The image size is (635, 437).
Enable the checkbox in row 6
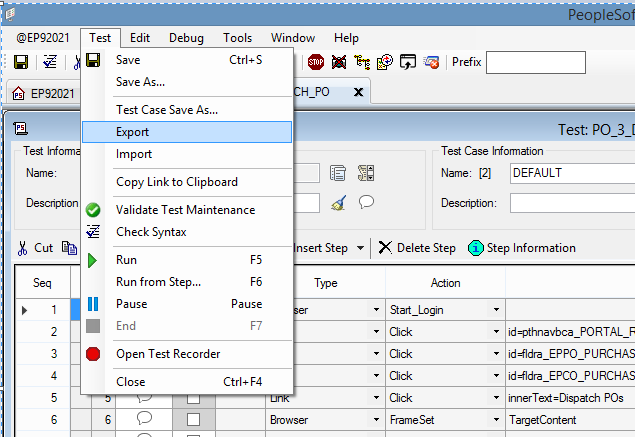194,420
